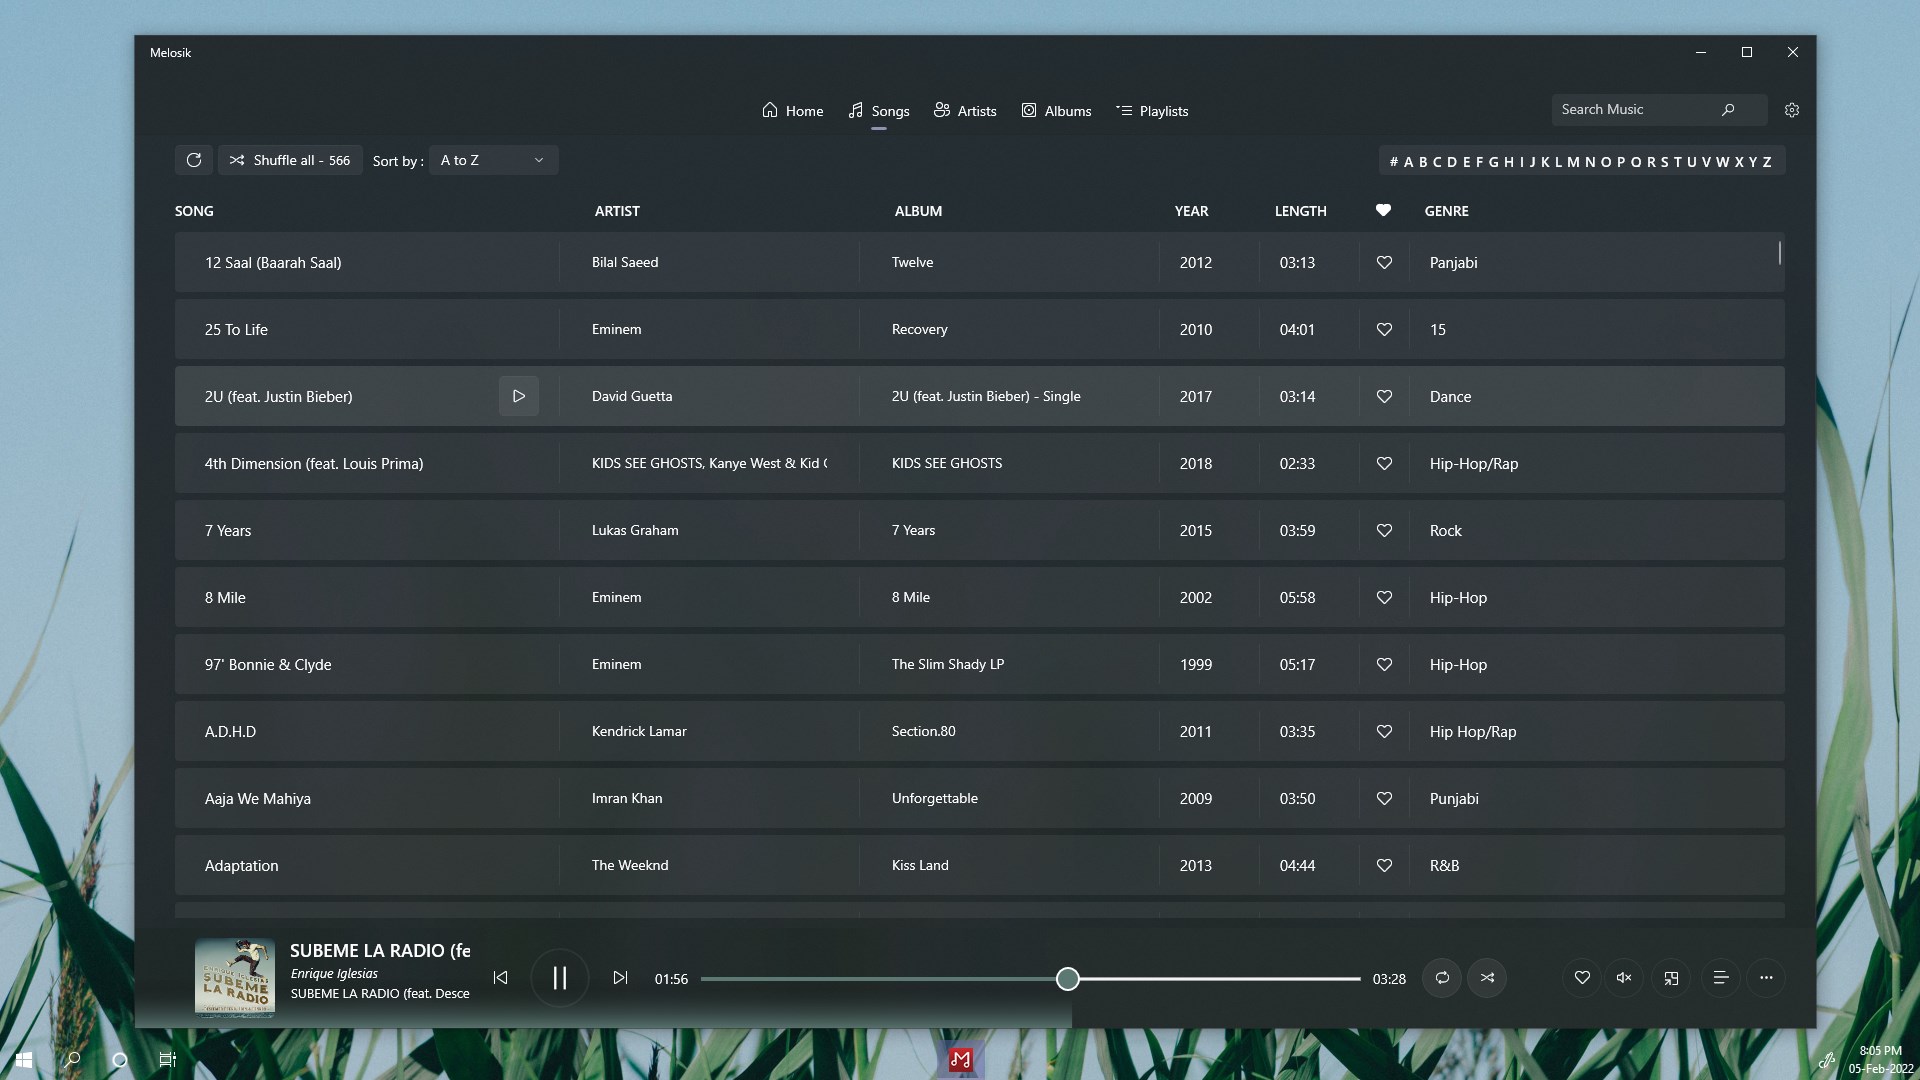Click the playback seek slider thumb
The image size is (1920, 1080).
click(x=1068, y=979)
